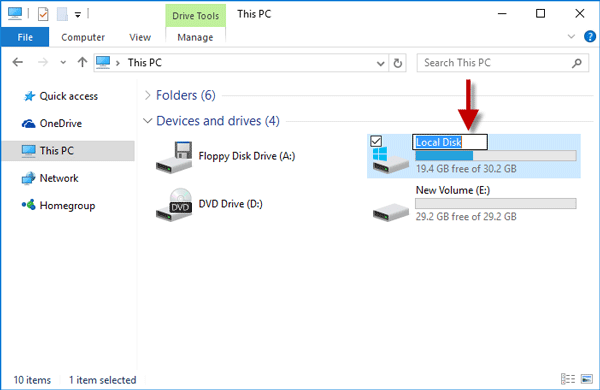Maximize the This PC window
Screen dimensions: 600x390
pos(540,14)
